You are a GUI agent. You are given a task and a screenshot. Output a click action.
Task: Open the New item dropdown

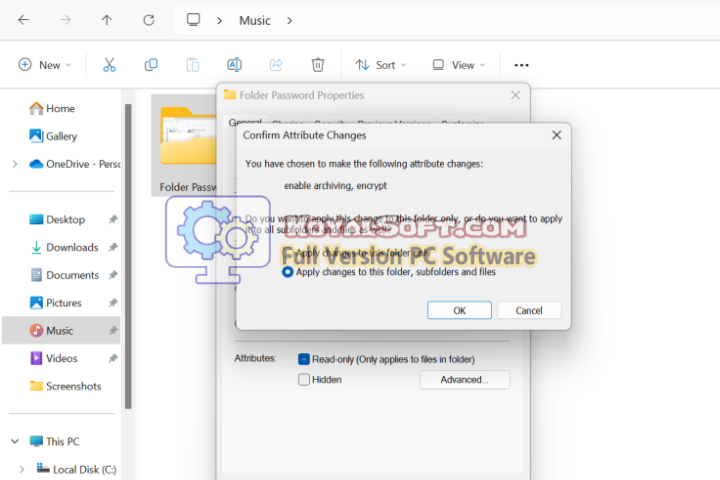[x=45, y=65]
